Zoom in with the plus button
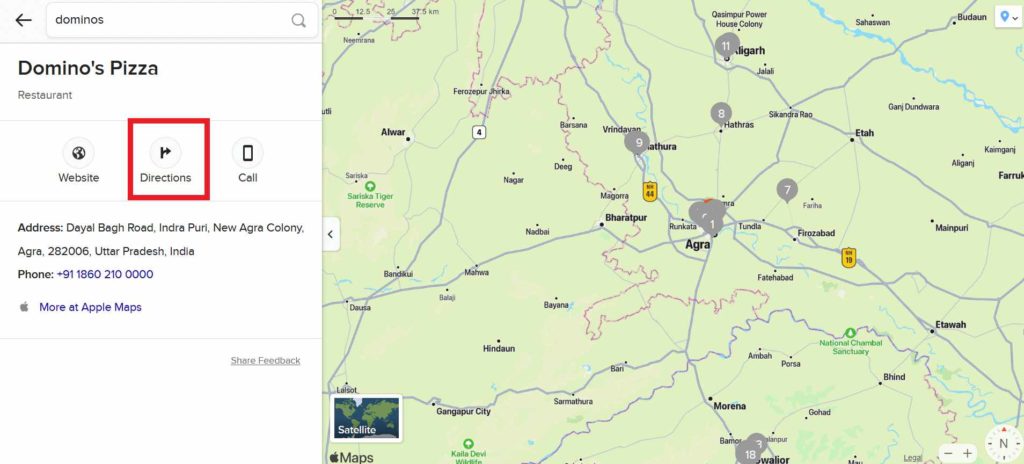This screenshot has width=1024, height=464. (967, 453)
